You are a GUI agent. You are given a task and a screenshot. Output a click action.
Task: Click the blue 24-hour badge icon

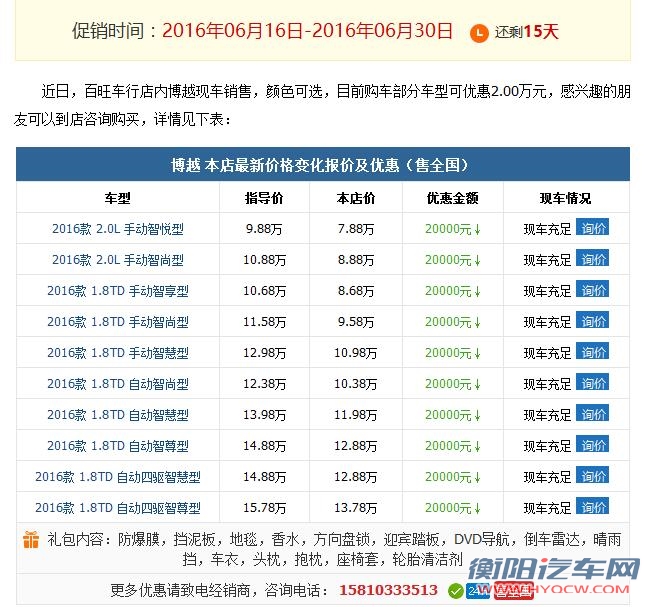(x=477, y=591)
